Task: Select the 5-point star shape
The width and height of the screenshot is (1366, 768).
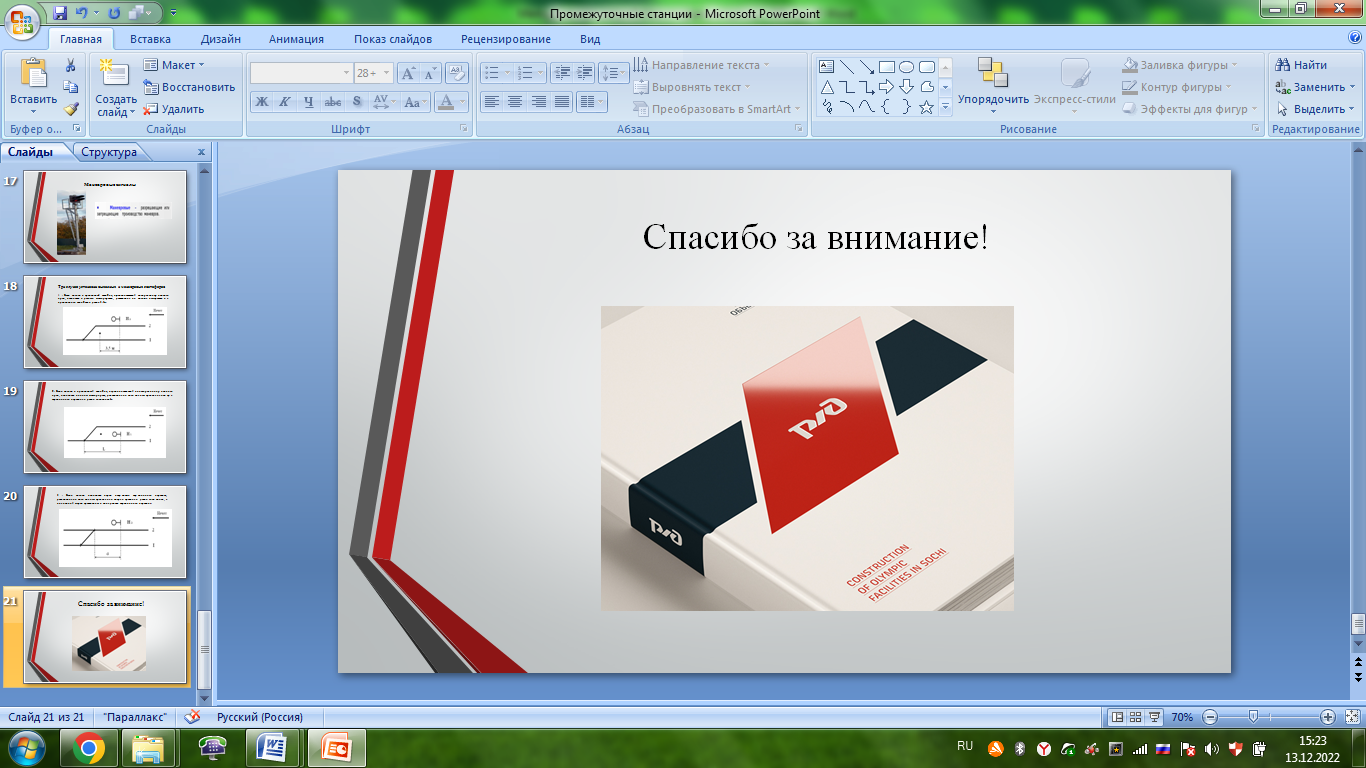Action: point(927,107)
